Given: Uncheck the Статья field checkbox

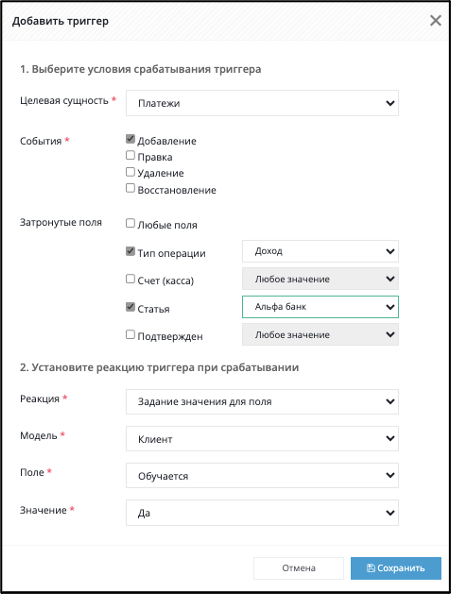Looking at the screenshot, I should click(x=130, y=307).
